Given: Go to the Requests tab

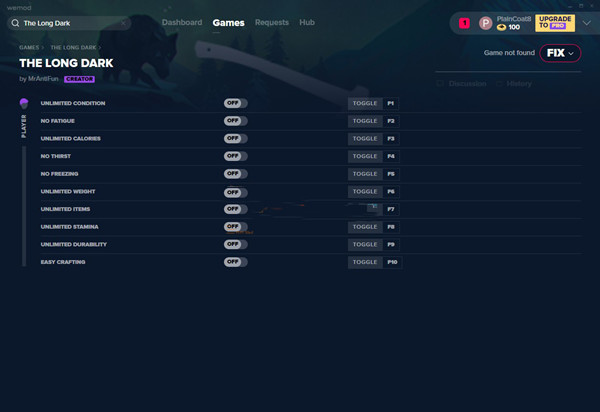Looking at the screenshot, I should [272, 23].
